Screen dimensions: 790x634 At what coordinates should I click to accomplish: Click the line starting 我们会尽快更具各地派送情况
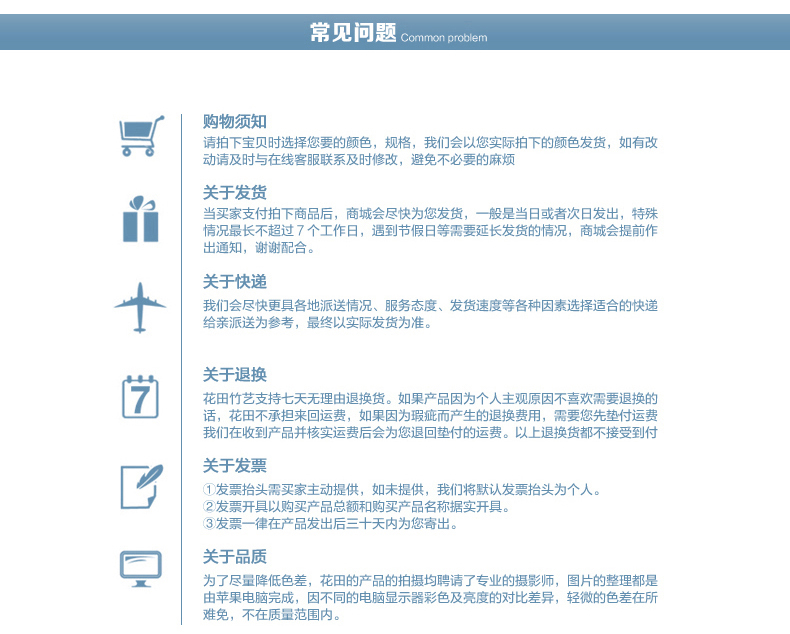point(430,306)
